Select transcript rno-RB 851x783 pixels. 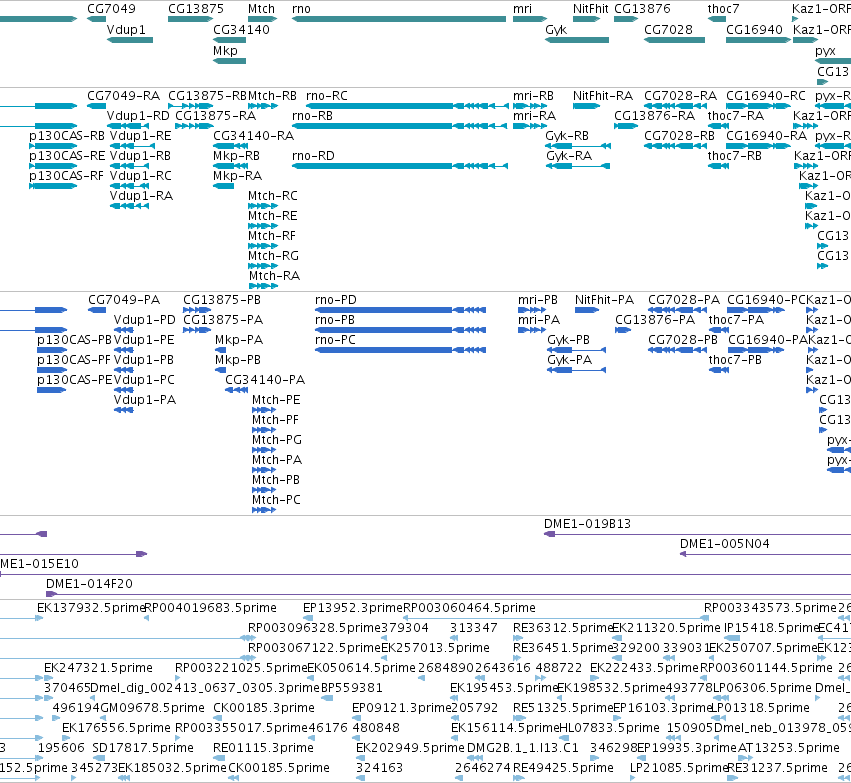coord(399,126)
